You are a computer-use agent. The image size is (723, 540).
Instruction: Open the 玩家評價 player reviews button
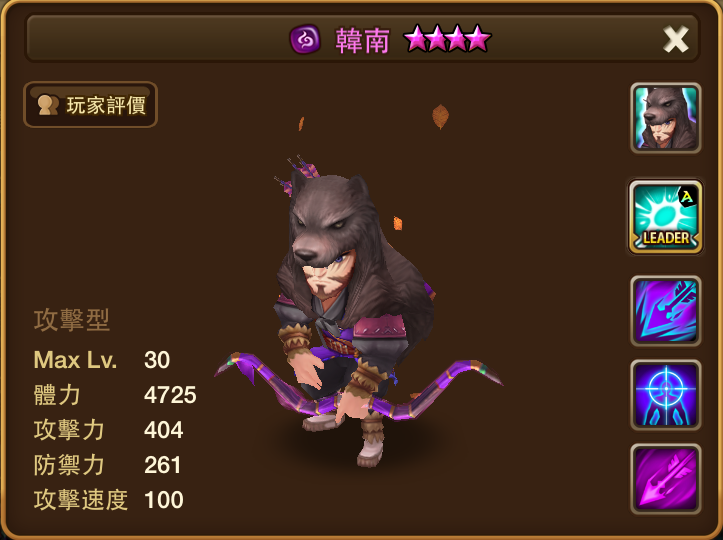[90, 105]
